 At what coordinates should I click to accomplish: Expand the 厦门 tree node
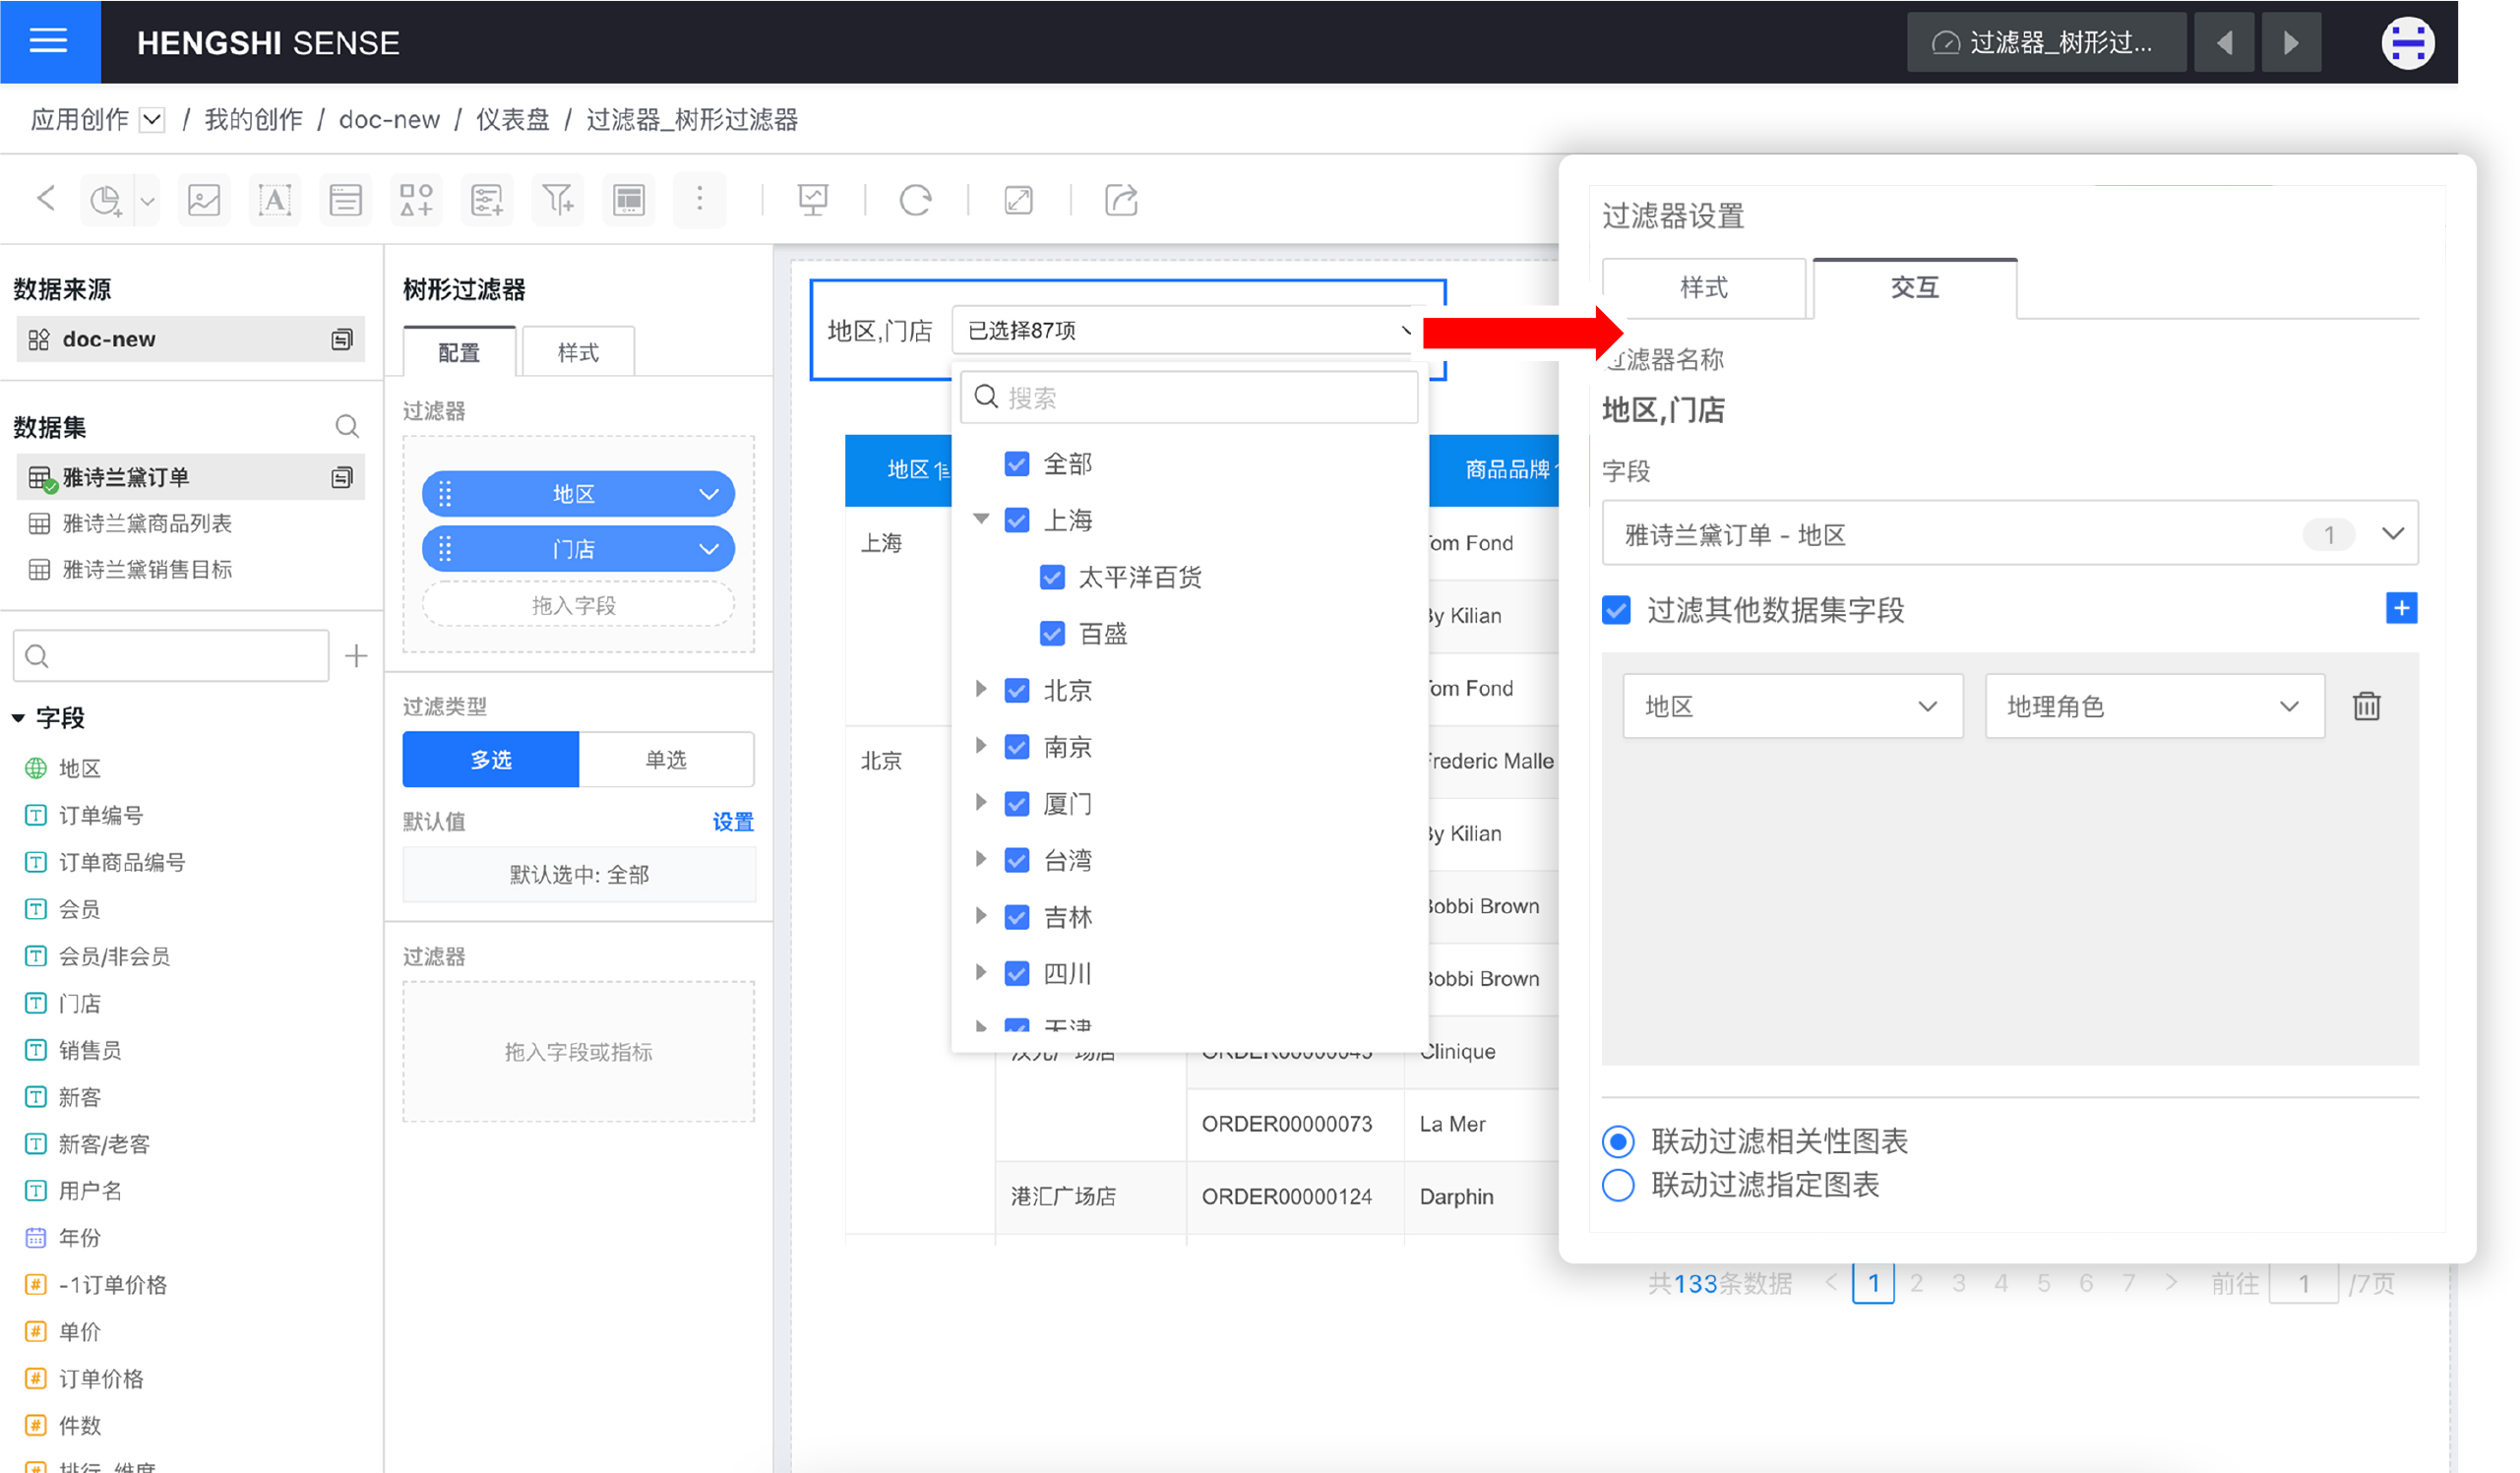[x=981, y=802]
